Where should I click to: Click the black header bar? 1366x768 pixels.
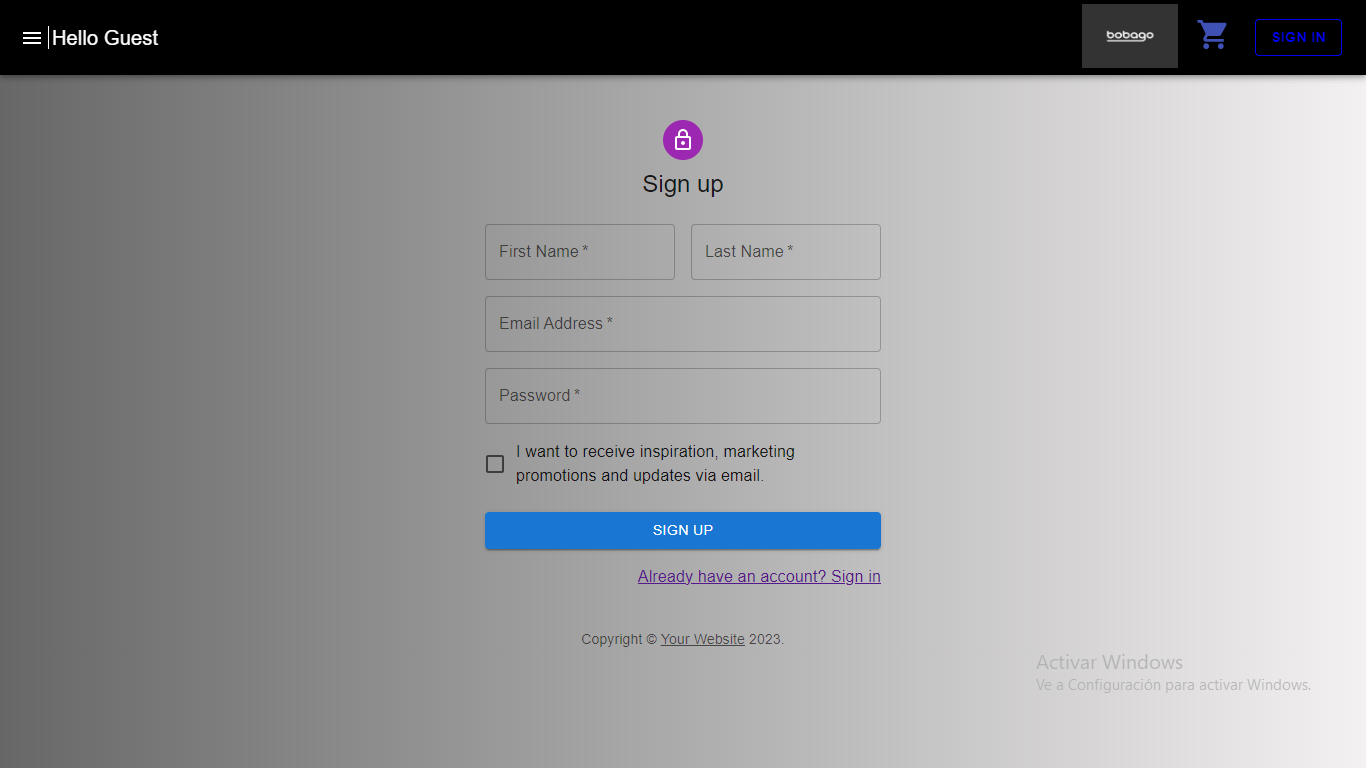click(600, 37)
